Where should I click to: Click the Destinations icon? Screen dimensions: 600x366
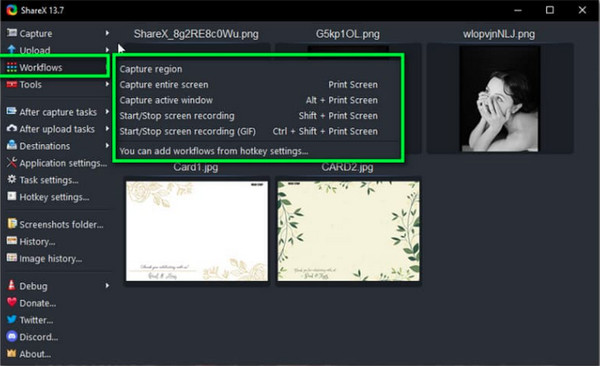coord(12,145)
